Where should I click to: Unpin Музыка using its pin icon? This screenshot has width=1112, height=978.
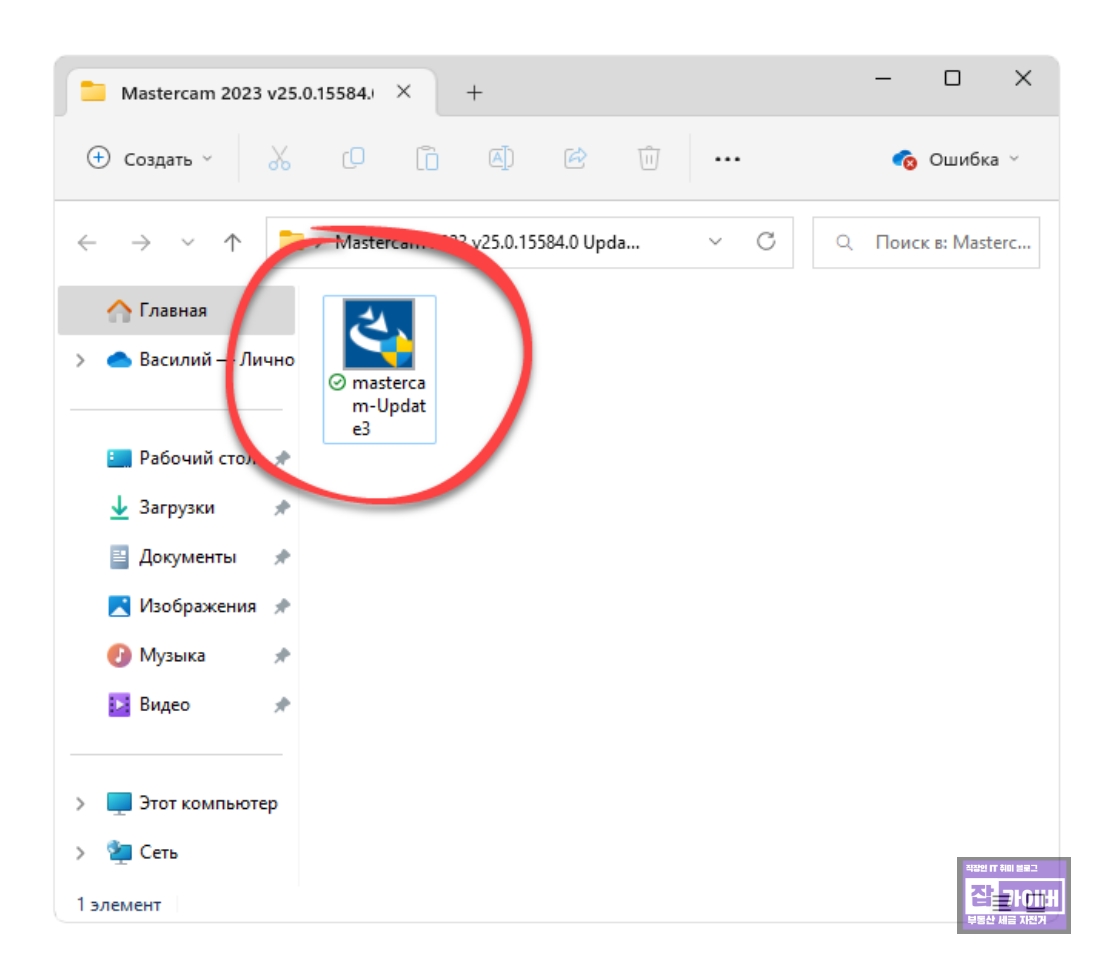point(282,655)
